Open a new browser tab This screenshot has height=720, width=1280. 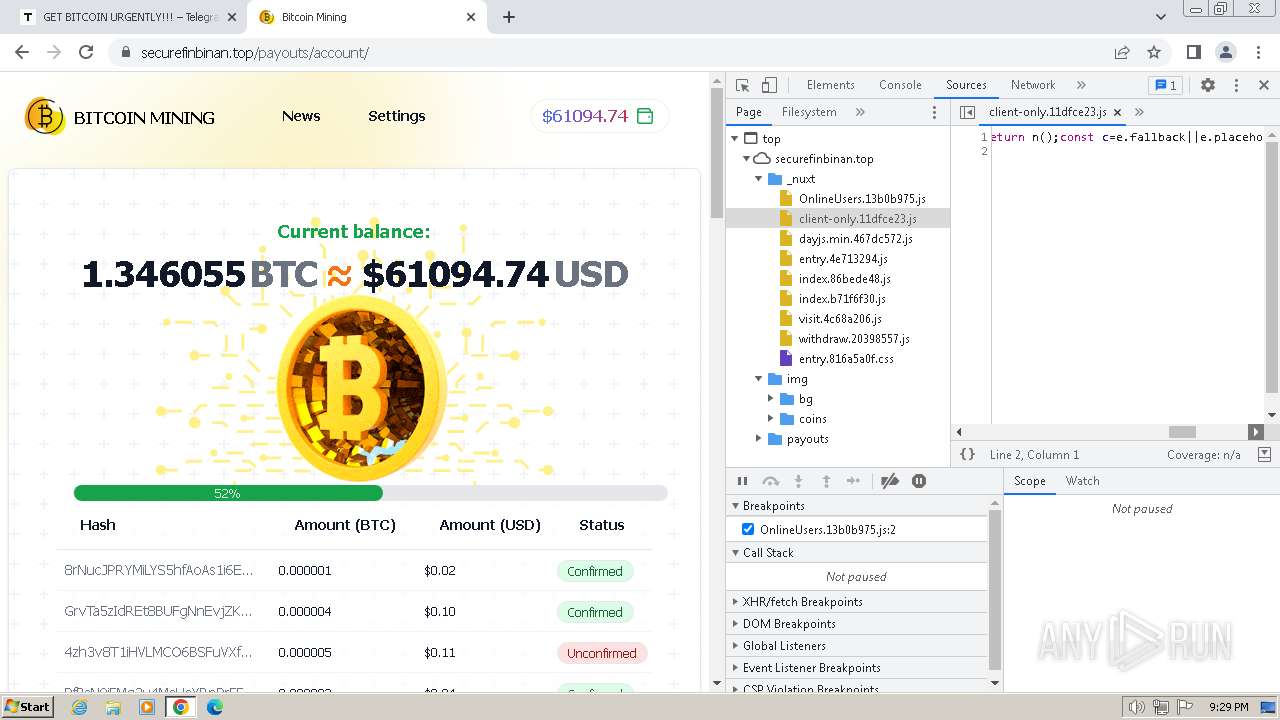coord(509,17)
